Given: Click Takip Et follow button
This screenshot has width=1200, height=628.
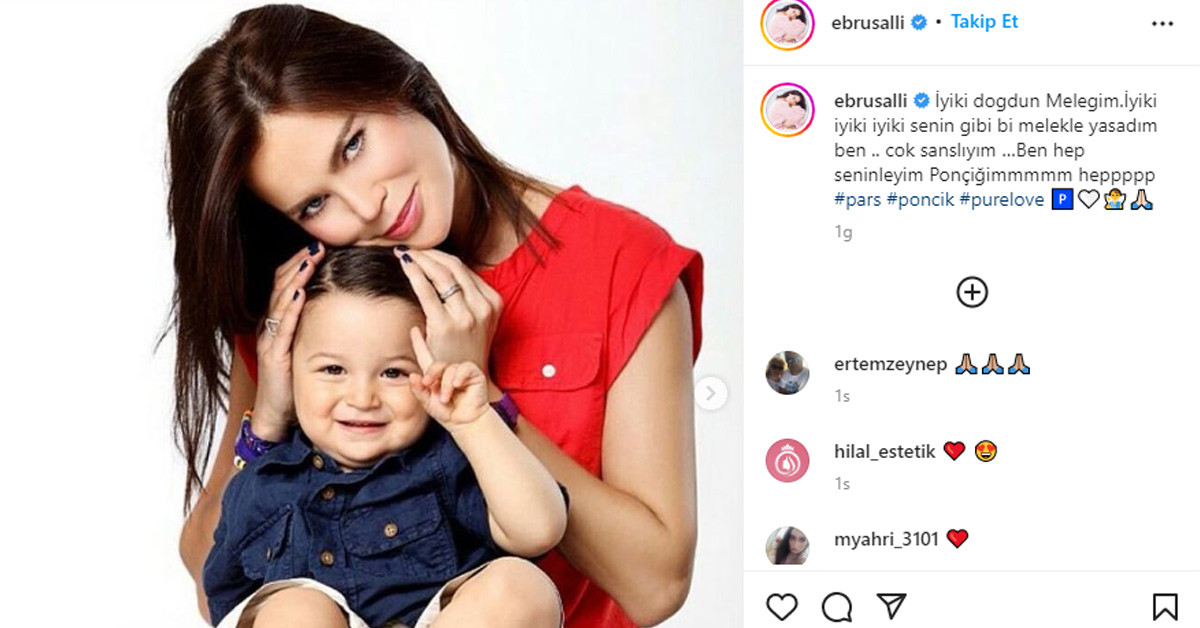Looking at the screenshot, I should click(x=984, y=21).
